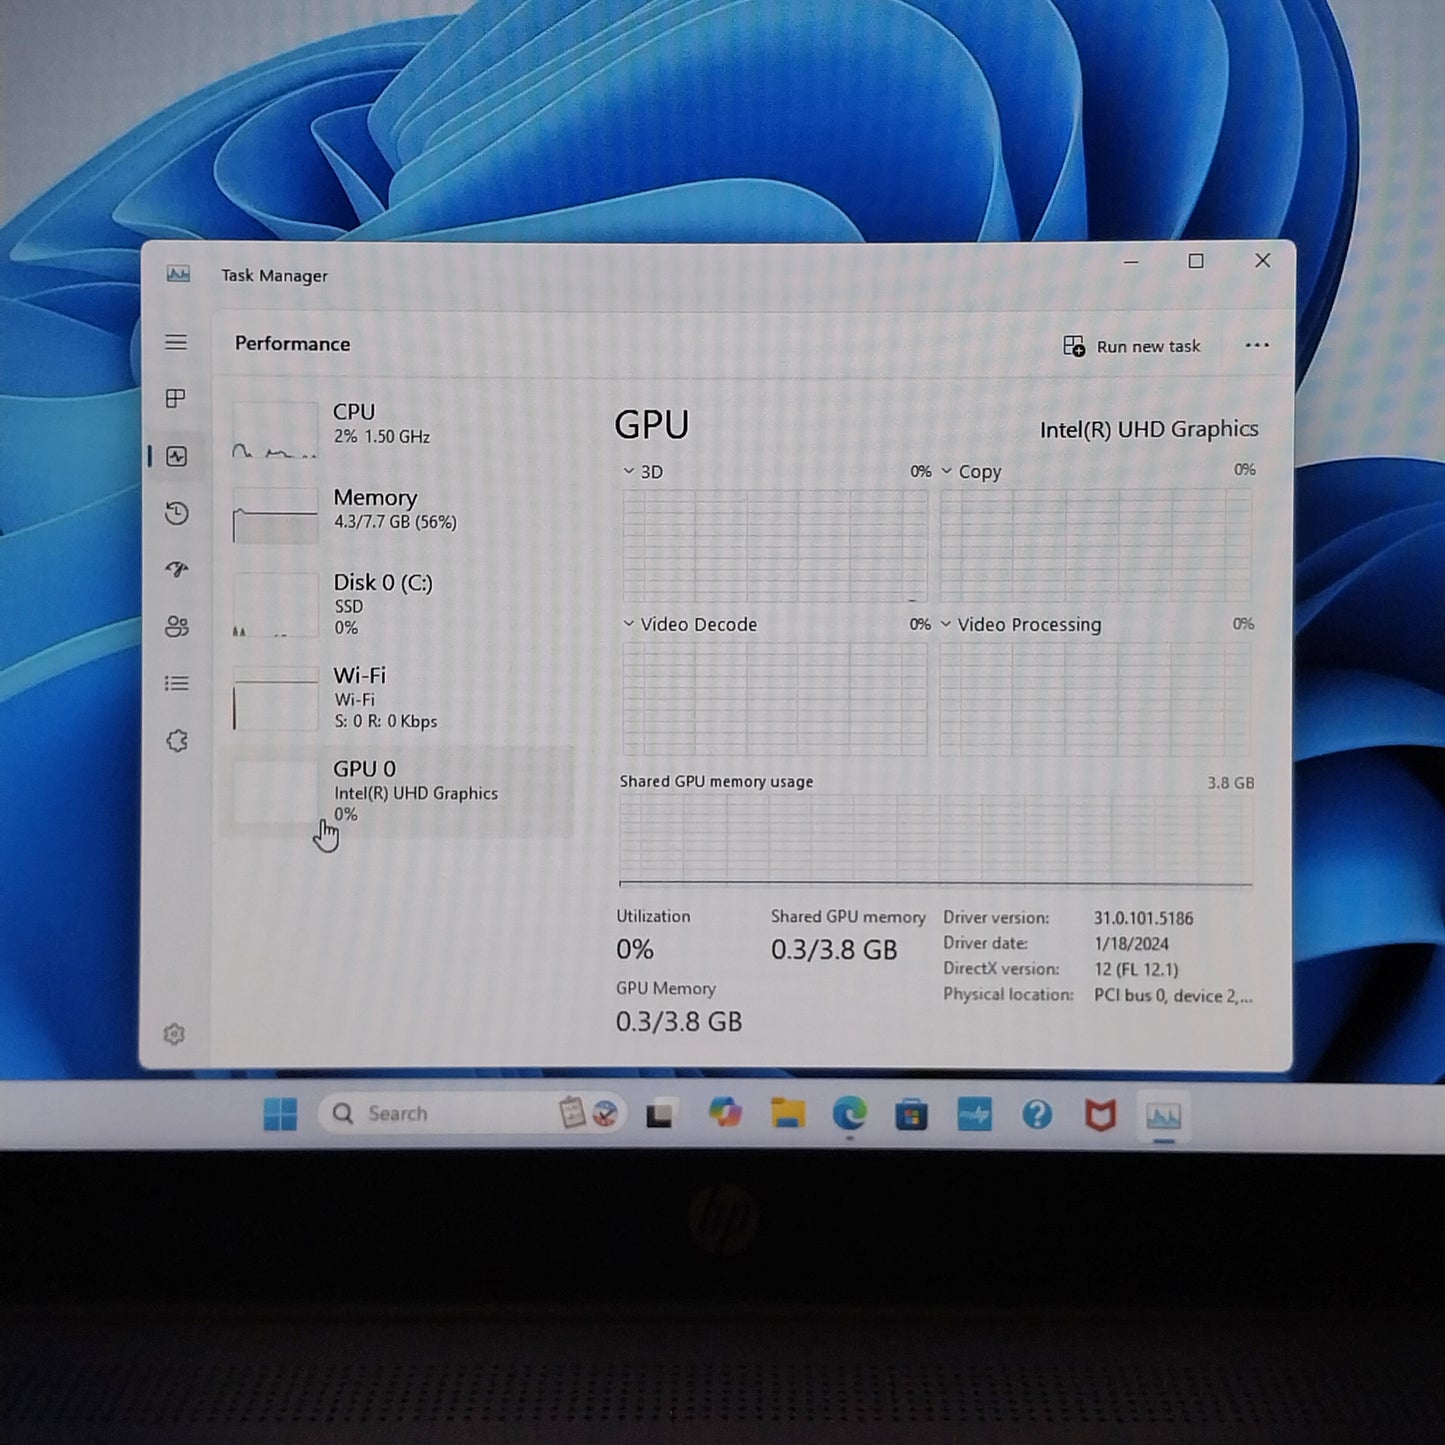This screenshot has width=1445, height=1445.
Task: Open the three-dot more options menu
Action: coord(1257,345)
